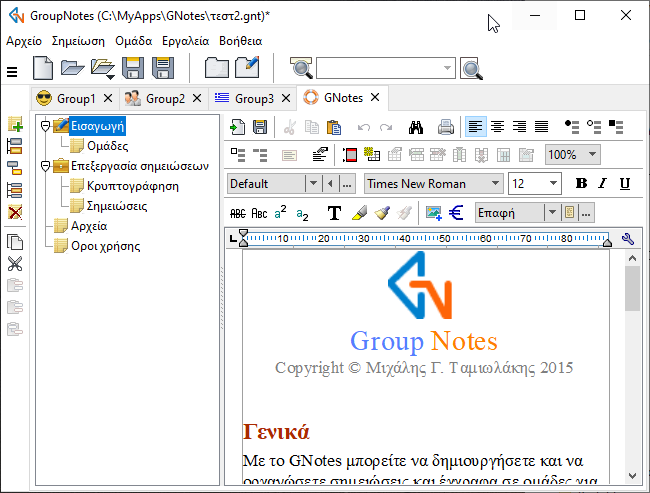Collapse the Εισαγωγή tree node

tap(46, 126)
